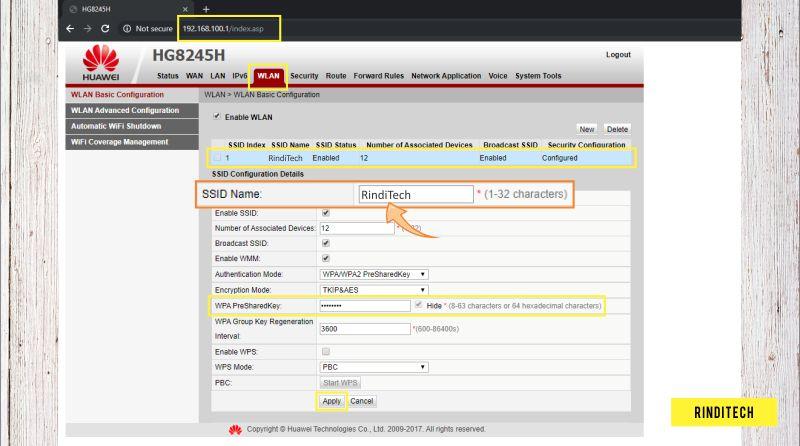The image size is (800, 446).
Task: Open the Route menu tab
Action: [x=336, y=76]
